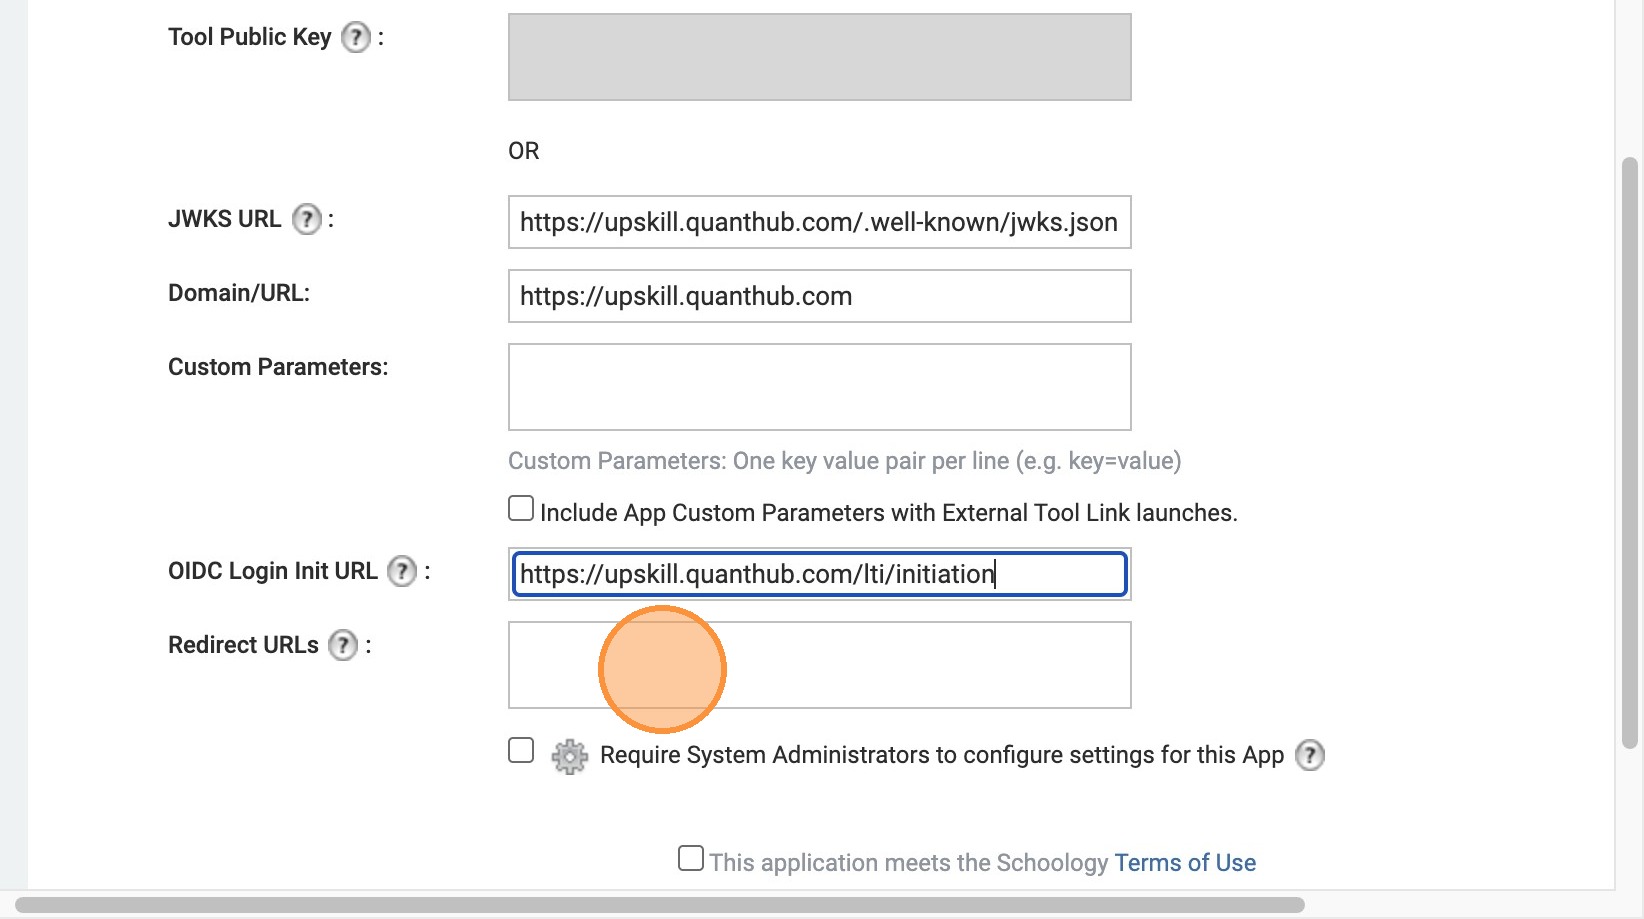Check Require System Administrators to configure settings
Image resolution: width=1644 pixels, height=919 pixels.
coord(521,751)
